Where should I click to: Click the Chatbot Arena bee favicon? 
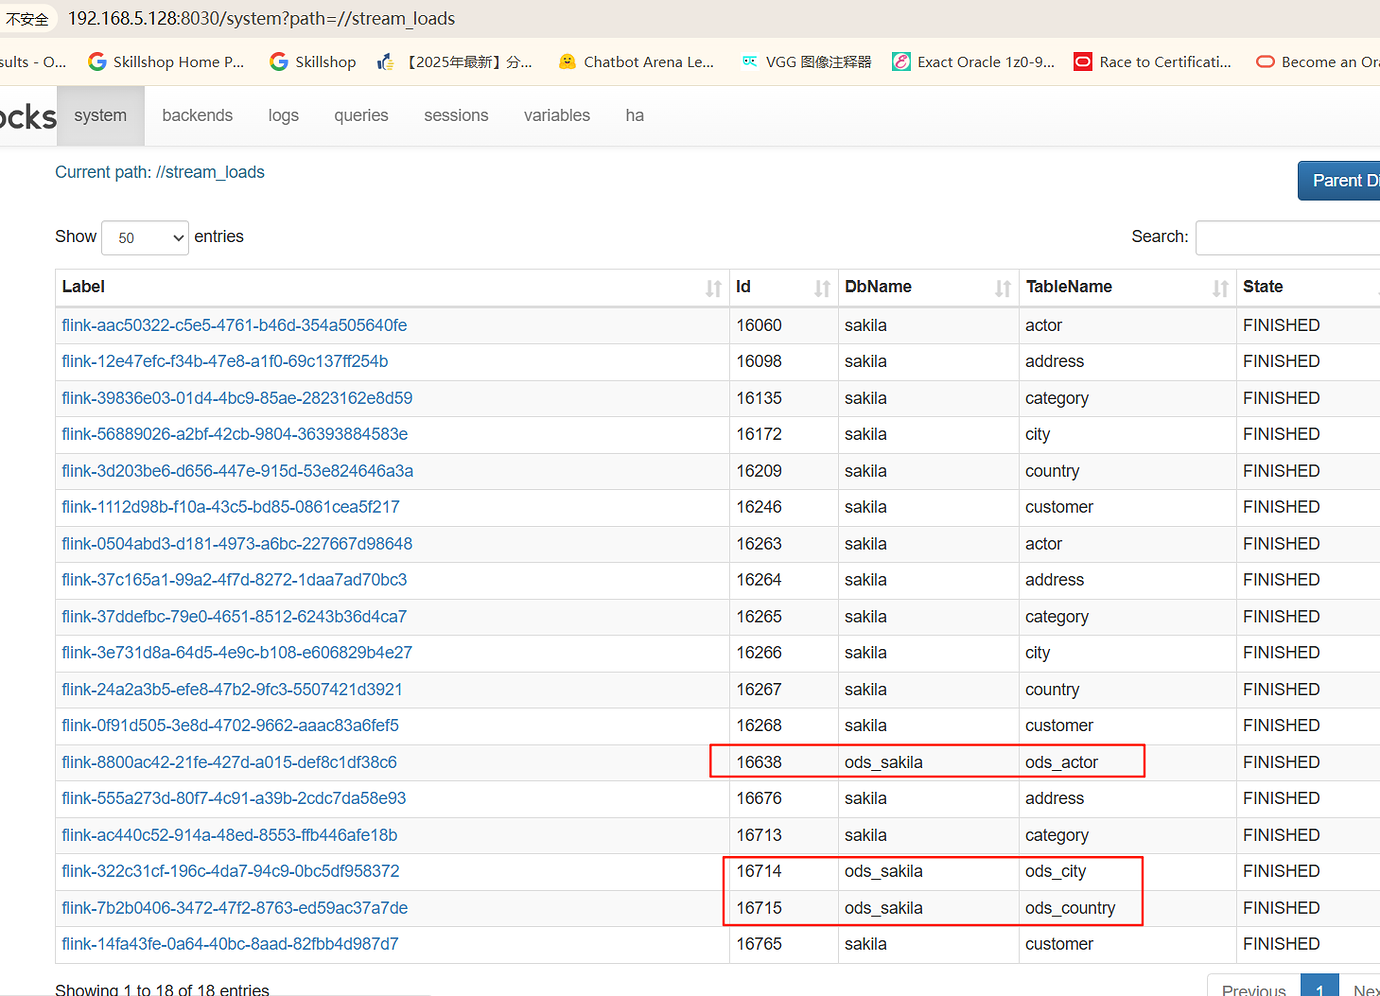568,61
